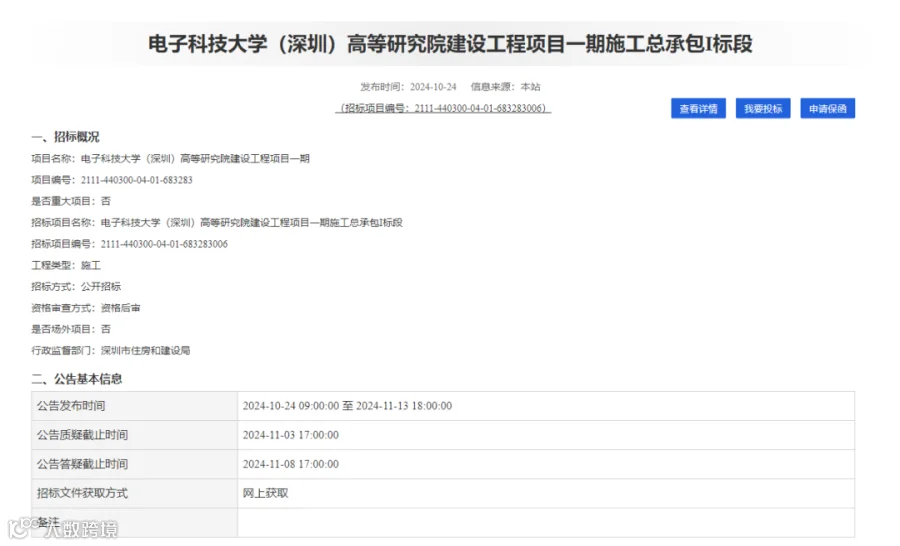Open the underlined 招标项目编号 link under the title
This screenshot has height=546, width=900.
pos(443,108)
